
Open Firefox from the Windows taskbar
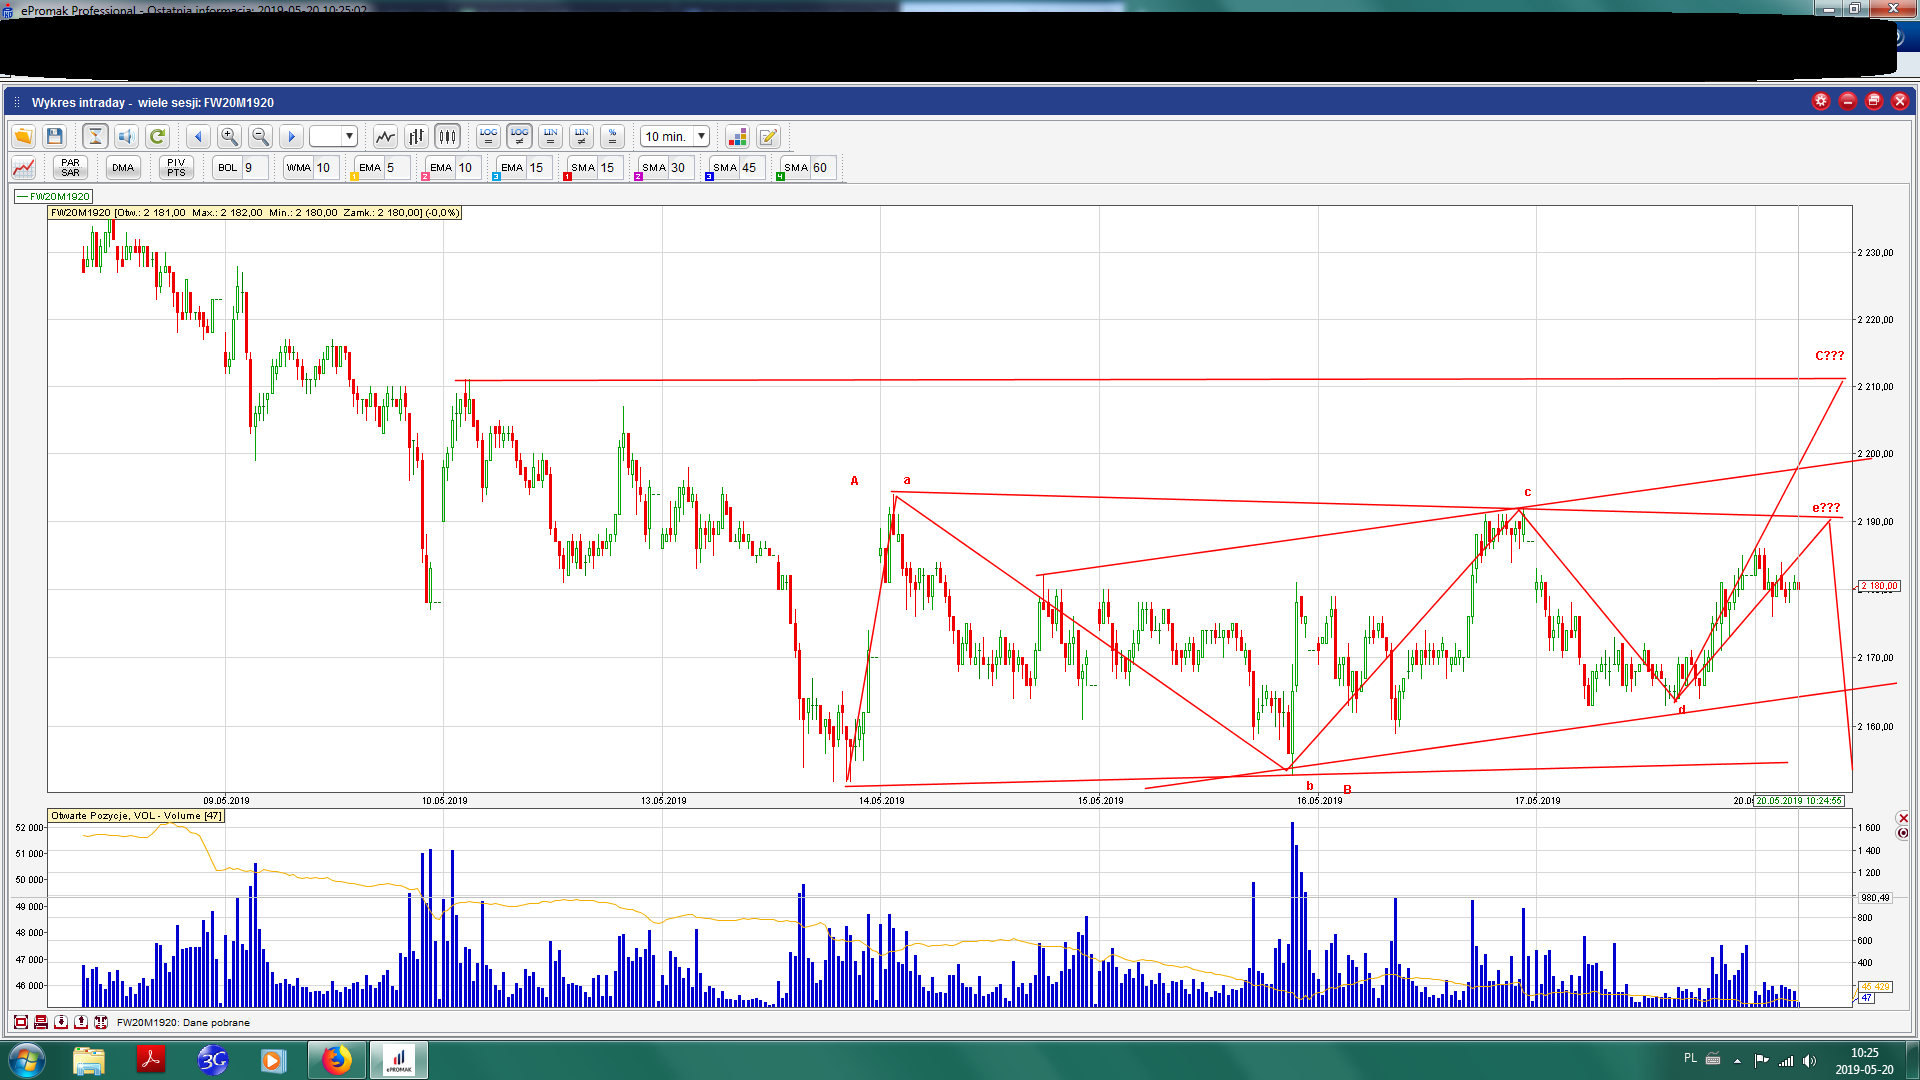pyautogui.click(x=337, y=1060)
